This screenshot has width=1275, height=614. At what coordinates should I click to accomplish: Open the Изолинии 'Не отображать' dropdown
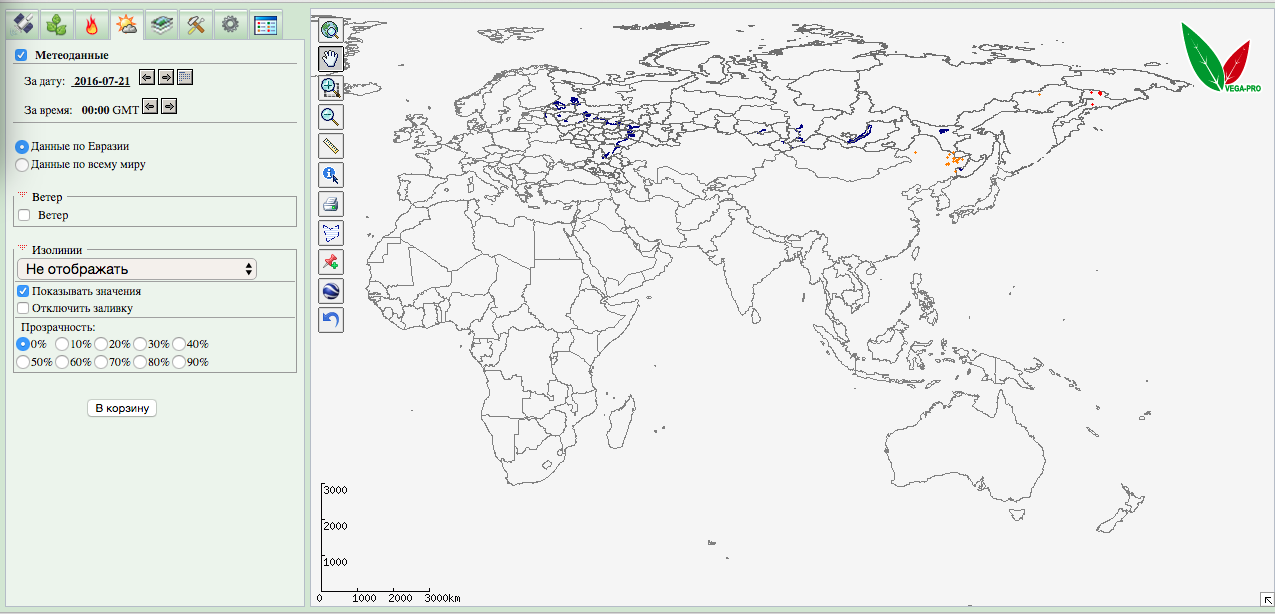137,269
